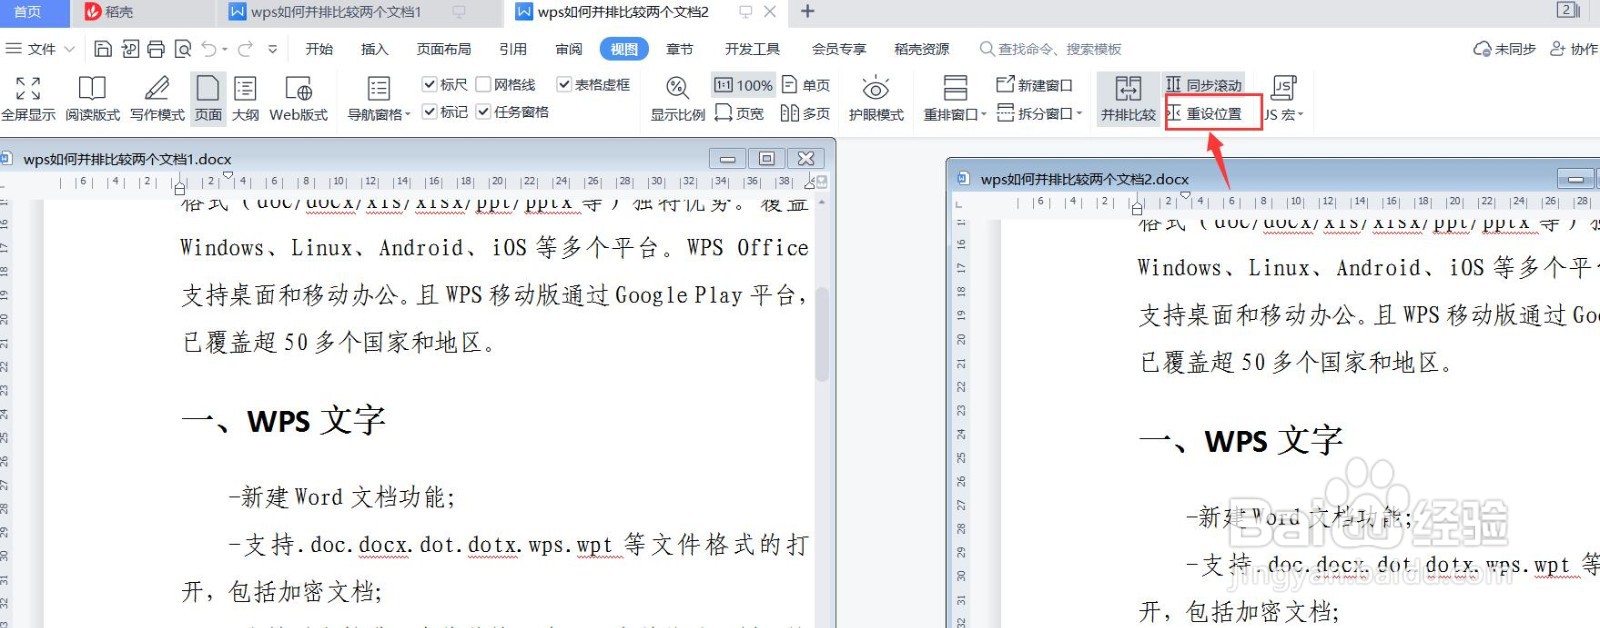The height and width of the screenshot is (628, 1600).
Task: Choose 多页 multi-page view
Action: click(806, 113)
